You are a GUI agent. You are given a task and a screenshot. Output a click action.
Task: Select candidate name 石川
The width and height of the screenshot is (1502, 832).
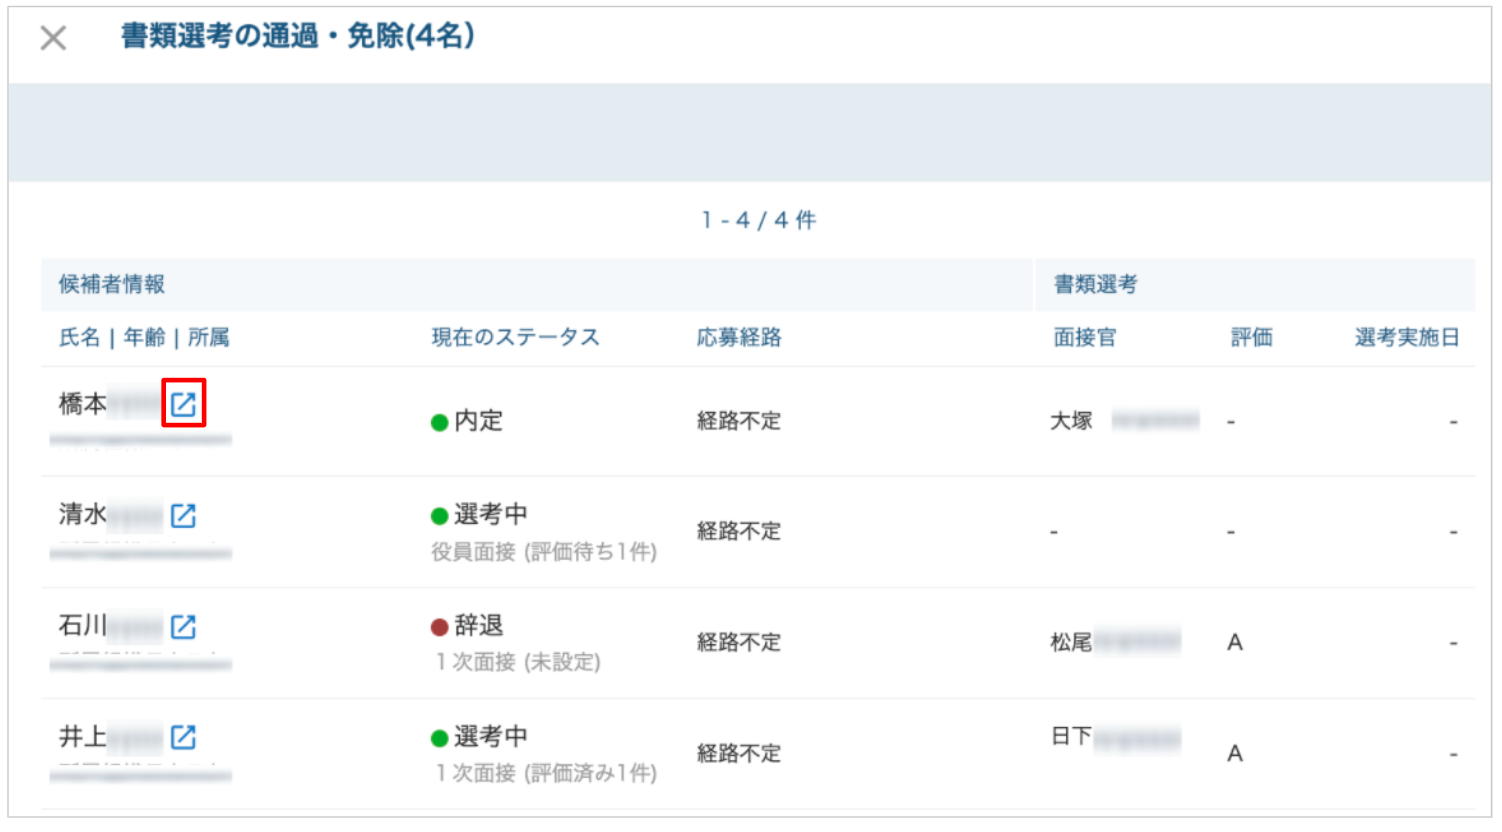coord(83,626)
